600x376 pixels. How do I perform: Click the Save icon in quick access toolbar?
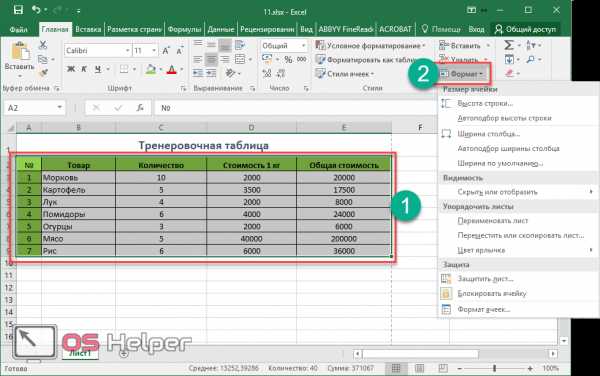pyautogui.click(x=18, y=10)
